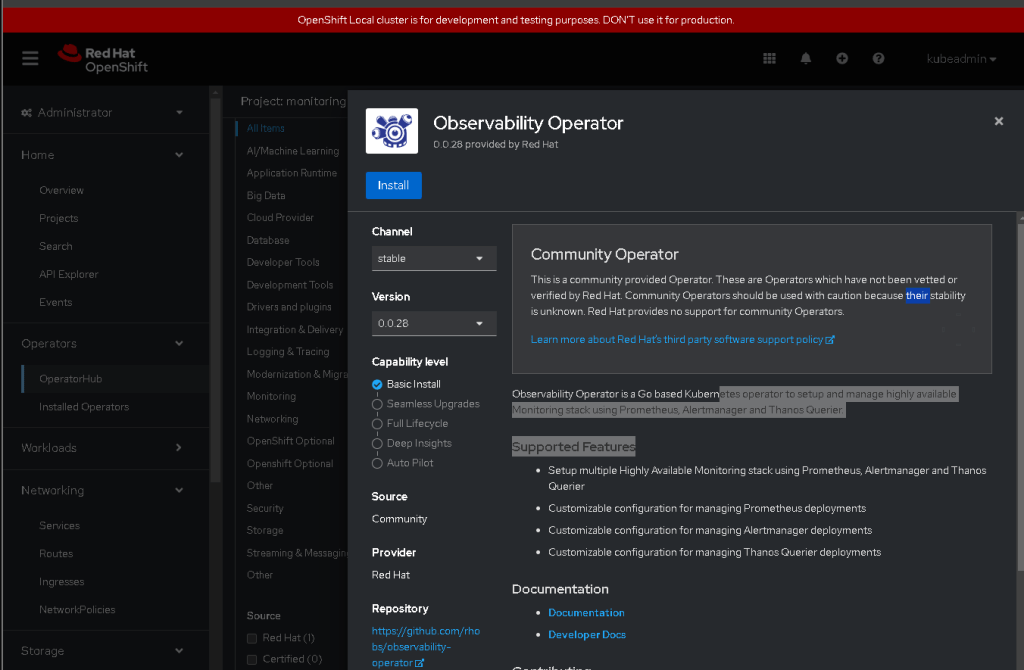Screen dimensions: 1024x670
Task: Close the Observability Operator panel
Action: (999, 121)
